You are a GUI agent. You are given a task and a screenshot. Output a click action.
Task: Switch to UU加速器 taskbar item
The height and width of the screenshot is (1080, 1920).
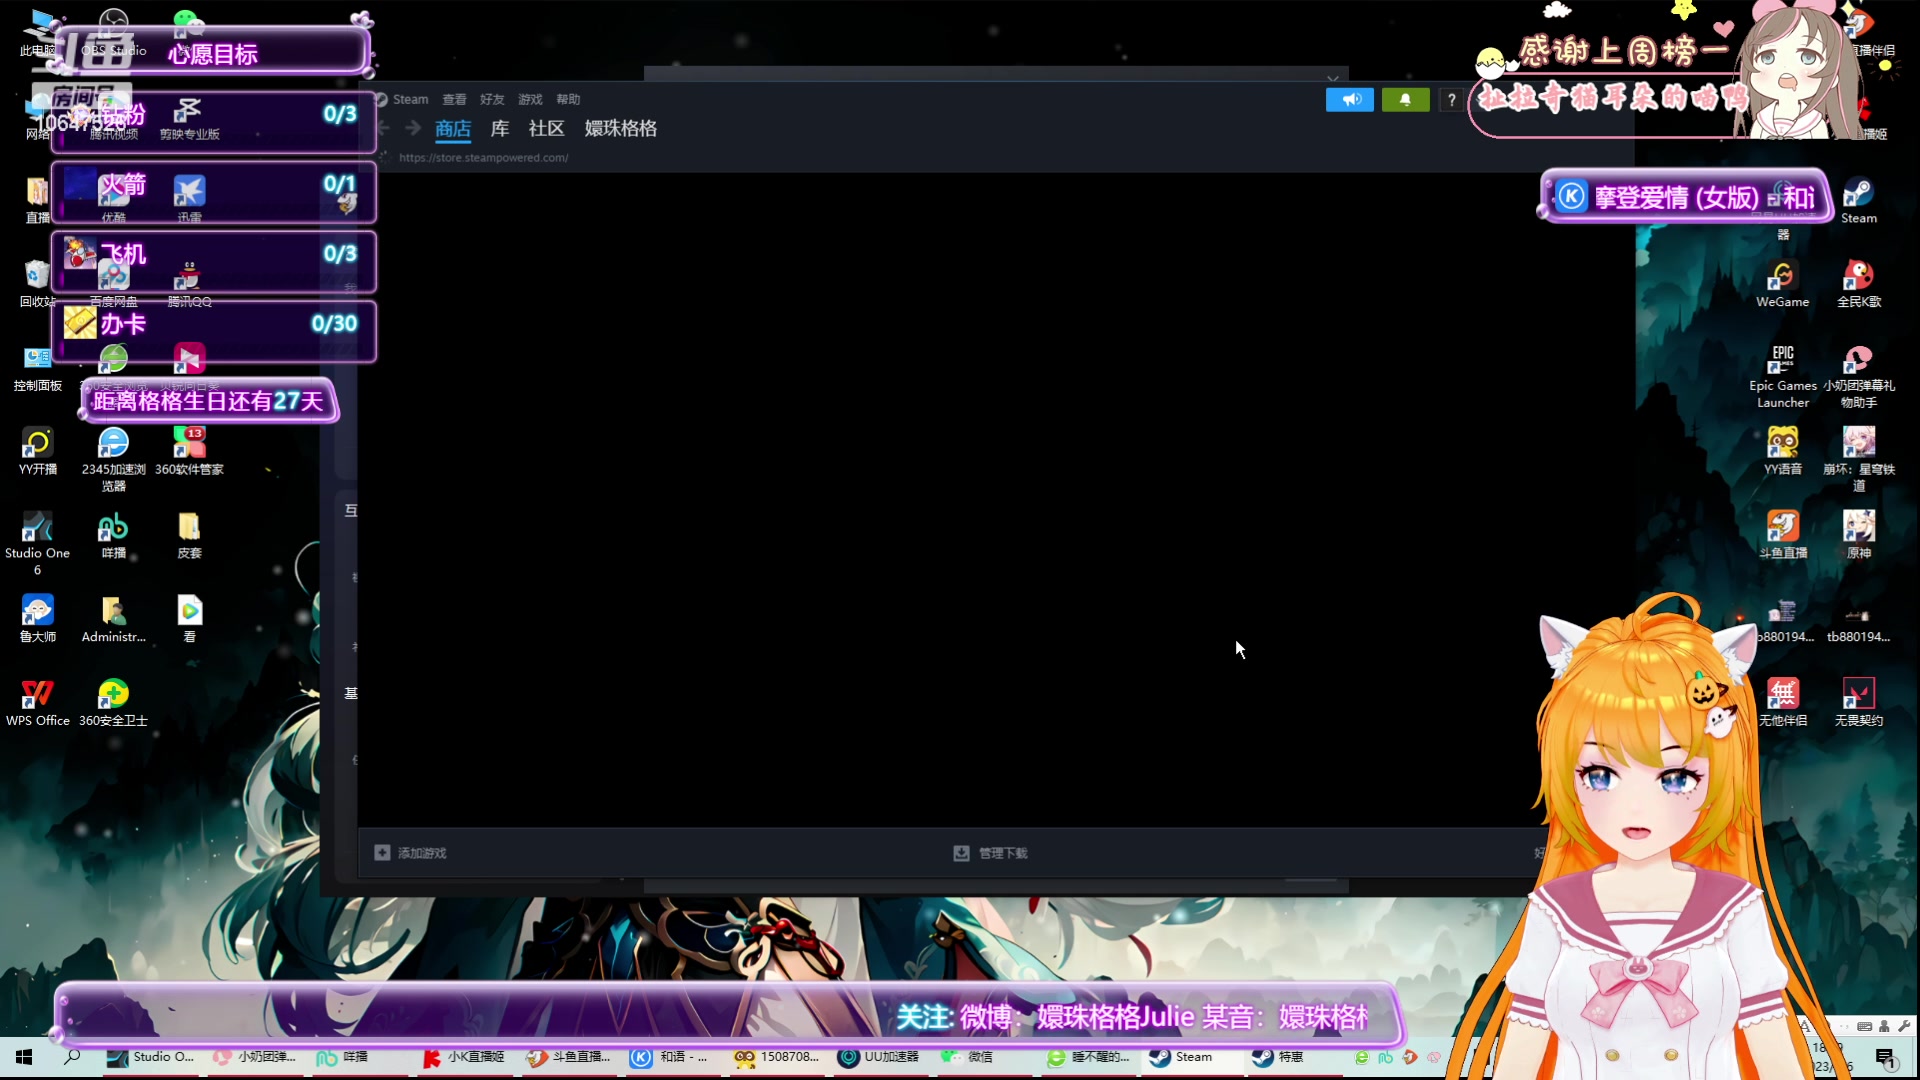point(879,1057)
